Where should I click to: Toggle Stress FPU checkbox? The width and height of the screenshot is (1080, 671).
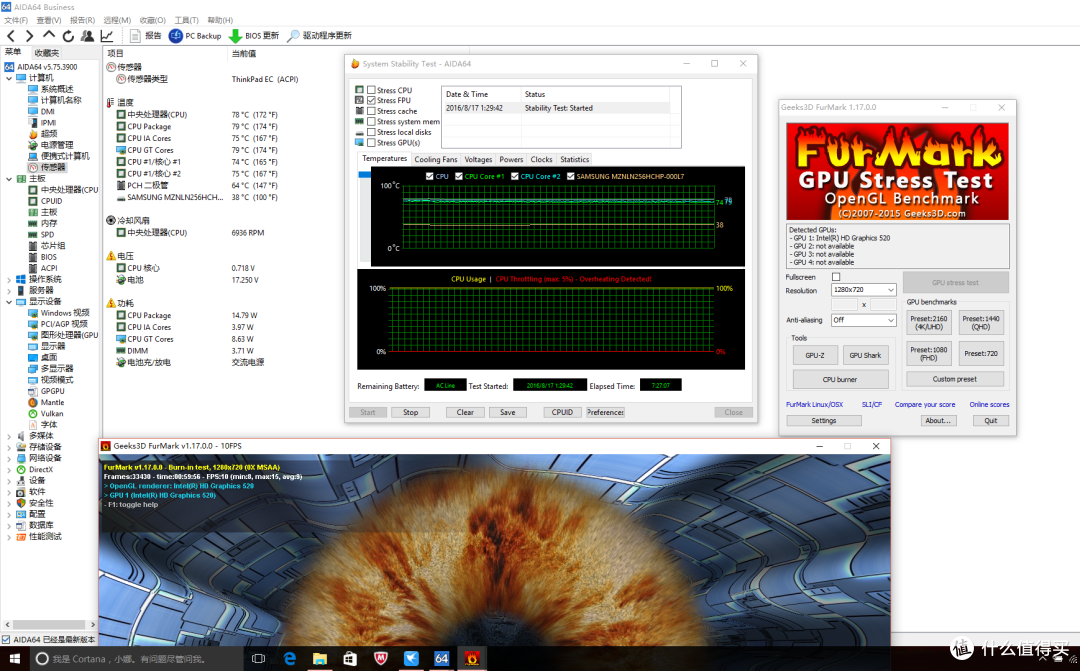point(371,101)
